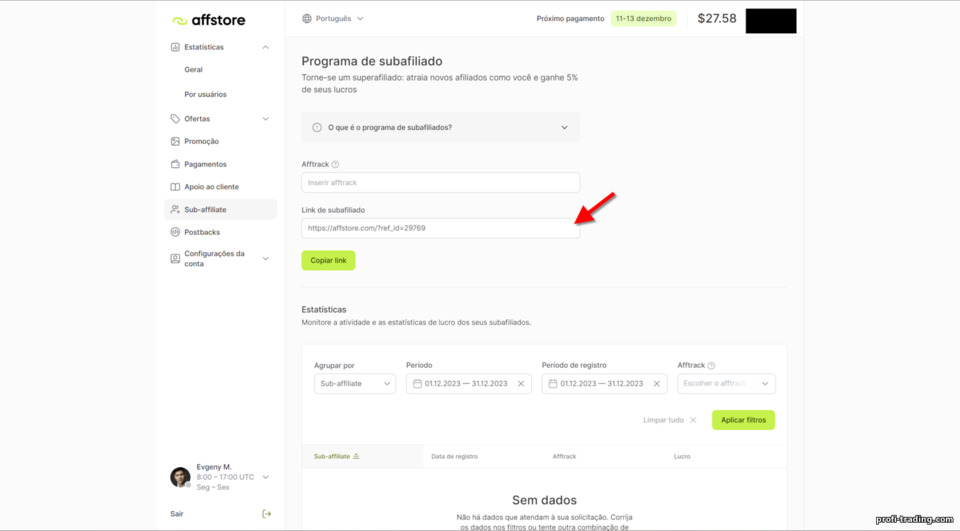The height and width of the screenshot is (531, 960).
Task: Click the Inserir afftrack input field
Action: pos(440,183)
